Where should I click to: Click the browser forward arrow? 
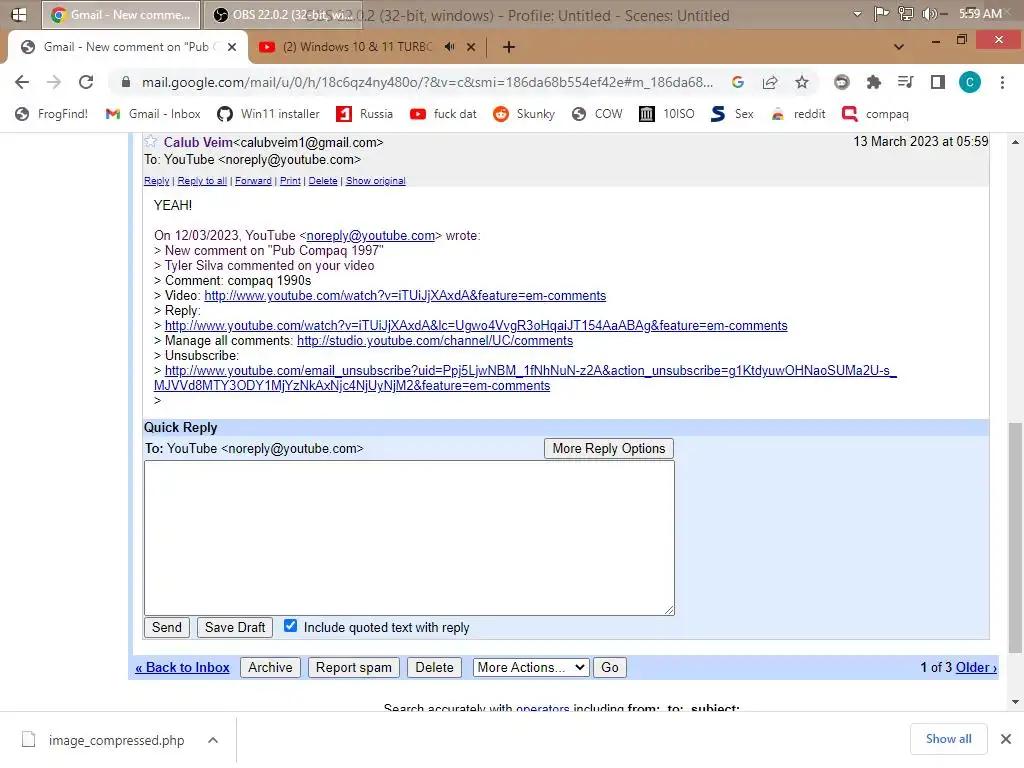point(54,82)
